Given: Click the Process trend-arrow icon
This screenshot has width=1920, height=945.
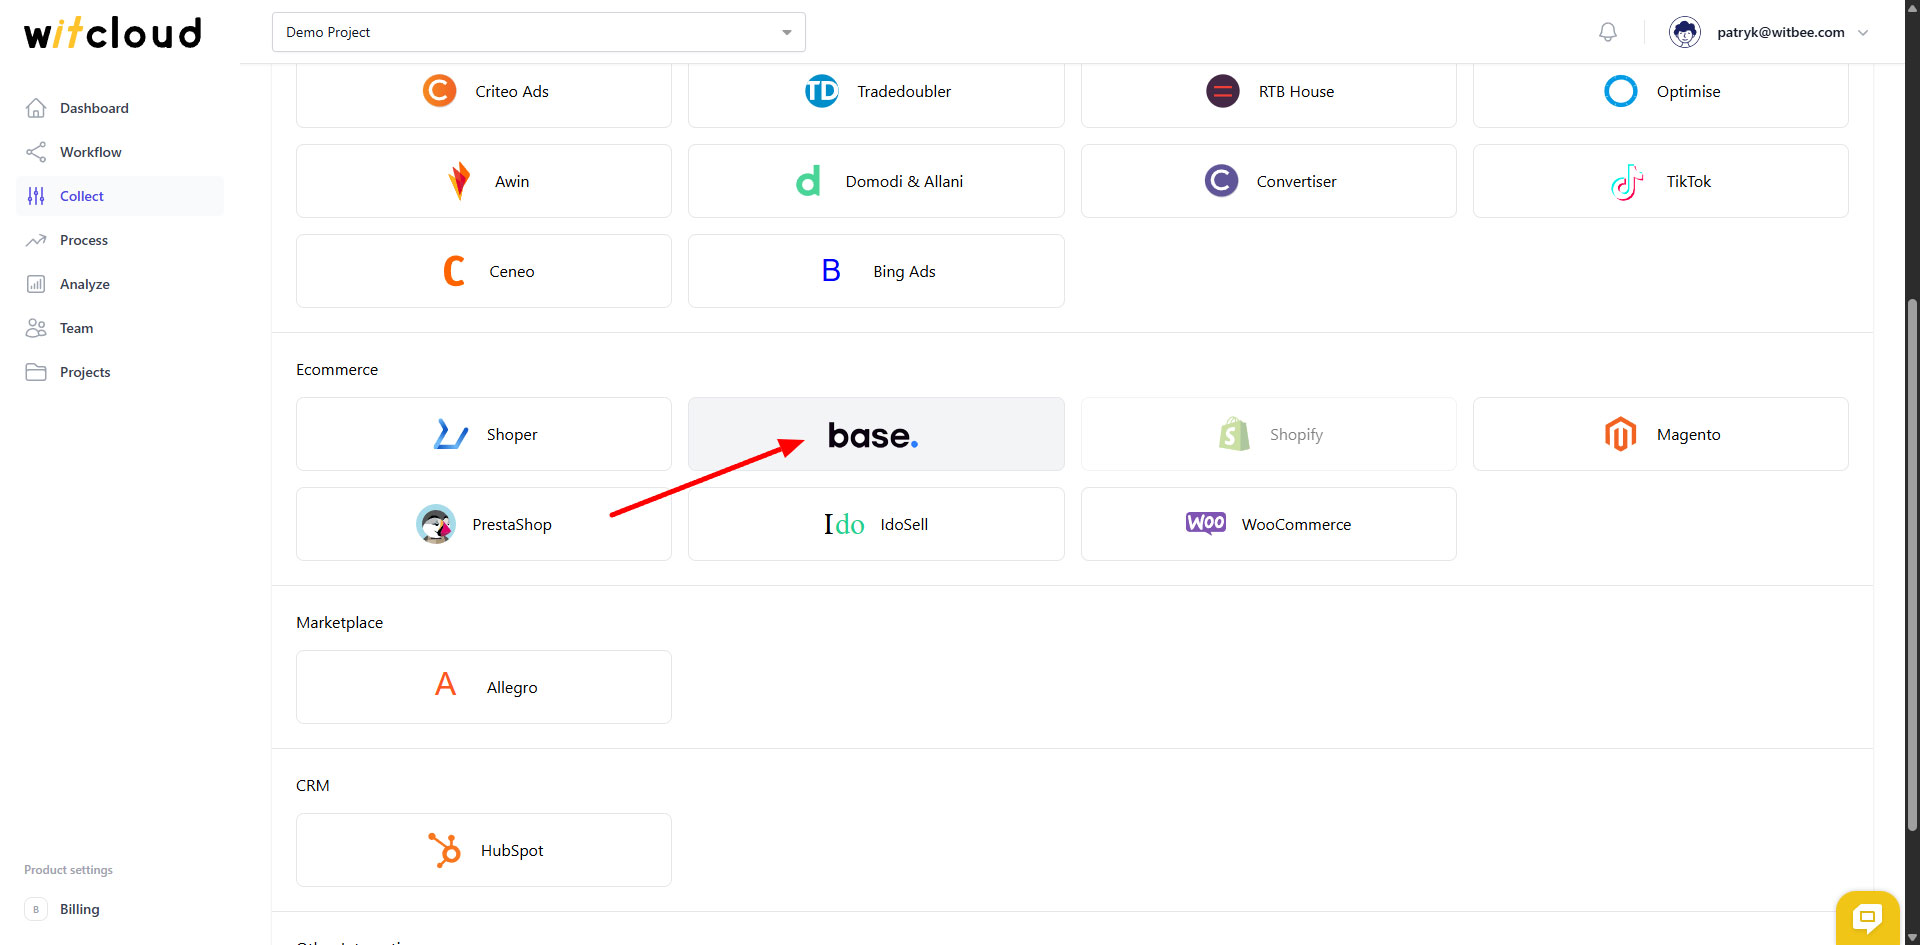Looking at the screenshot, I should [x=36, y=240].
